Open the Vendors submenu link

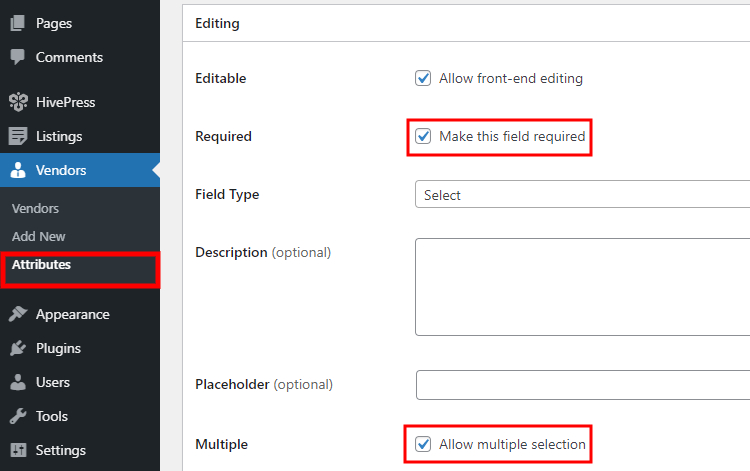coord(35,208)
